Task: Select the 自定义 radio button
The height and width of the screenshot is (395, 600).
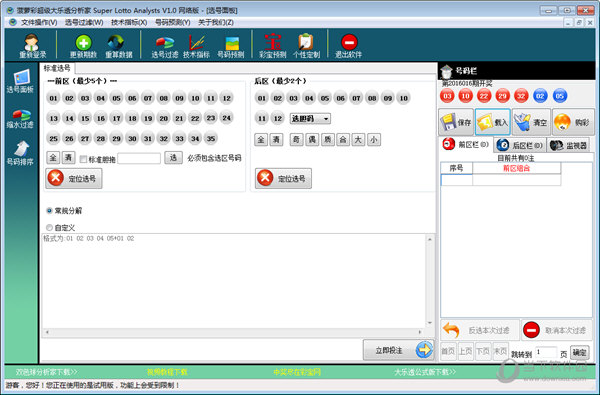Action: pyautogui.click(x=49, y=227)
